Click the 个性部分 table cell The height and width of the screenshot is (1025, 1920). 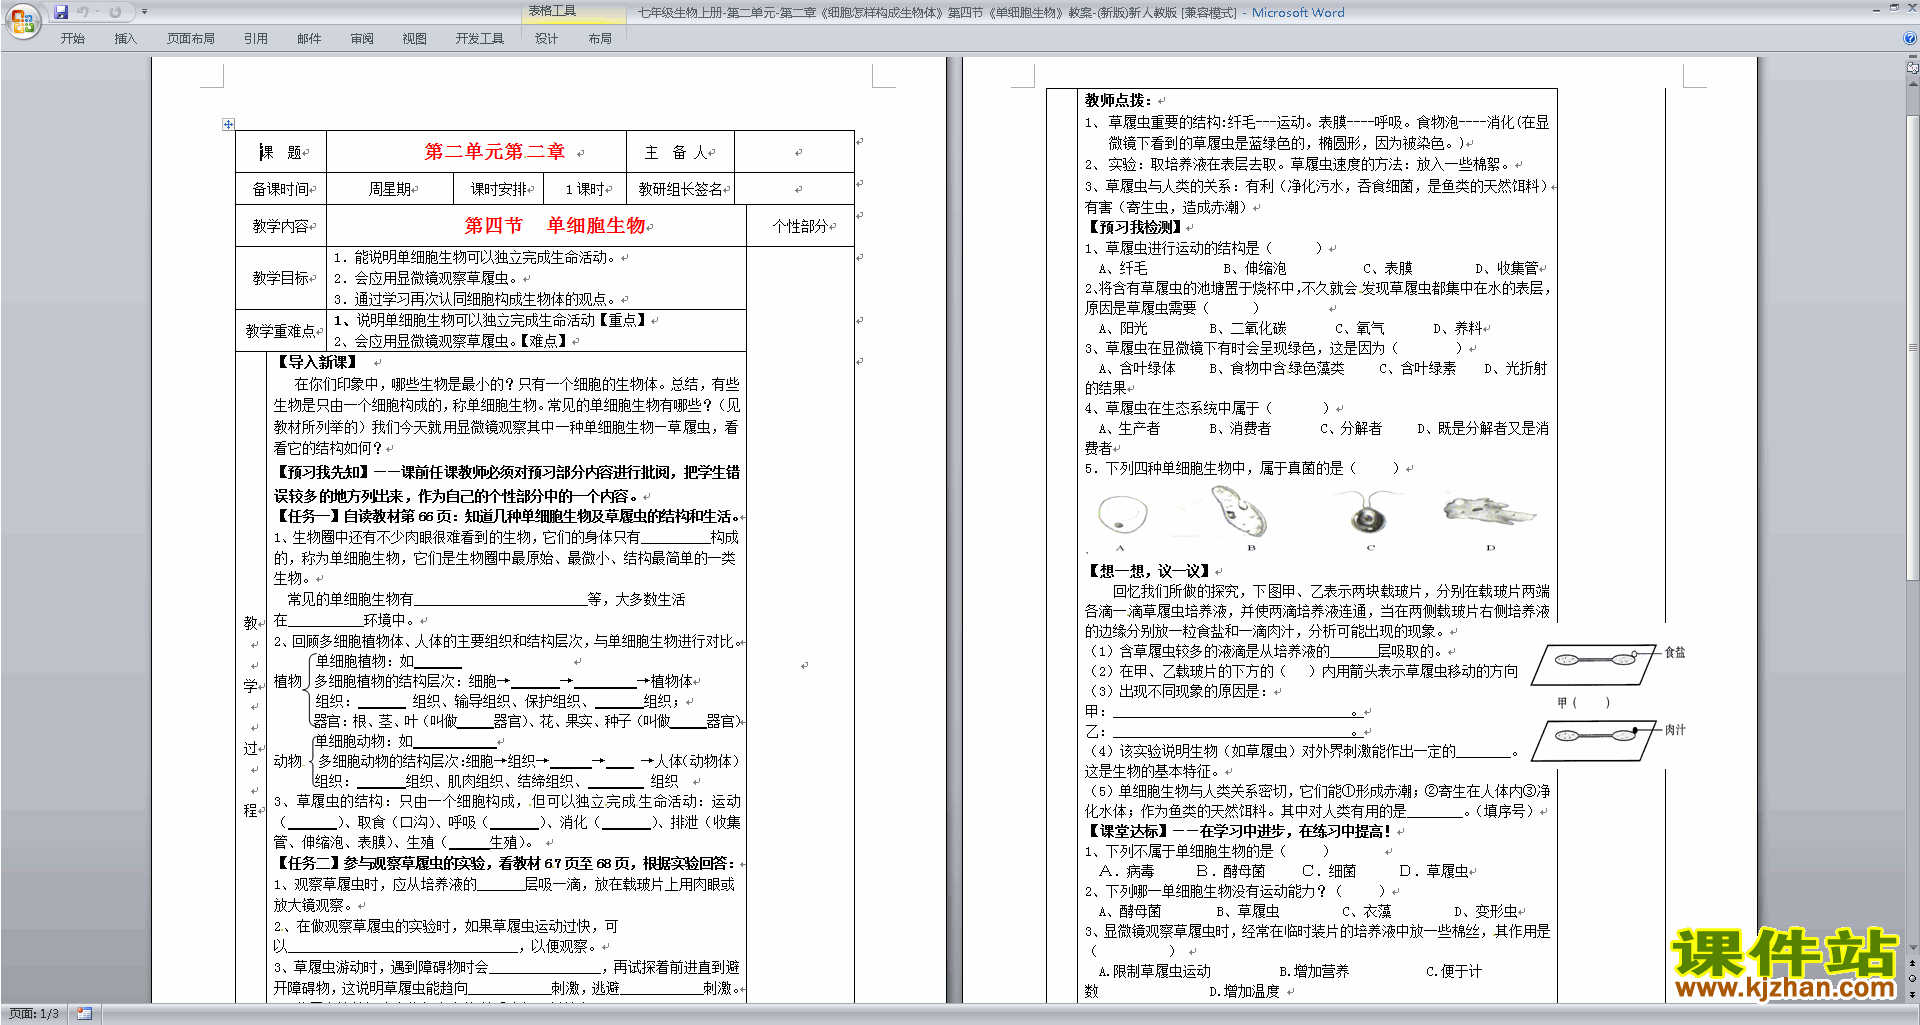click(x=801, y=226)
